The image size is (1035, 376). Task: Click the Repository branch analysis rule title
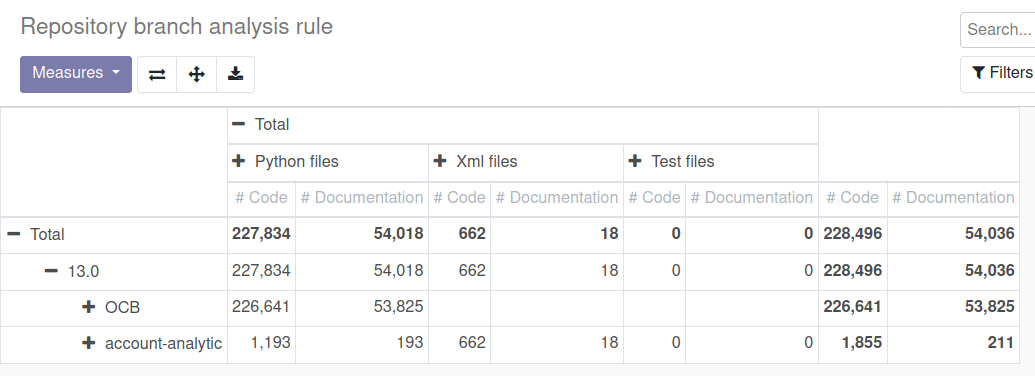(x=177, y=27)
